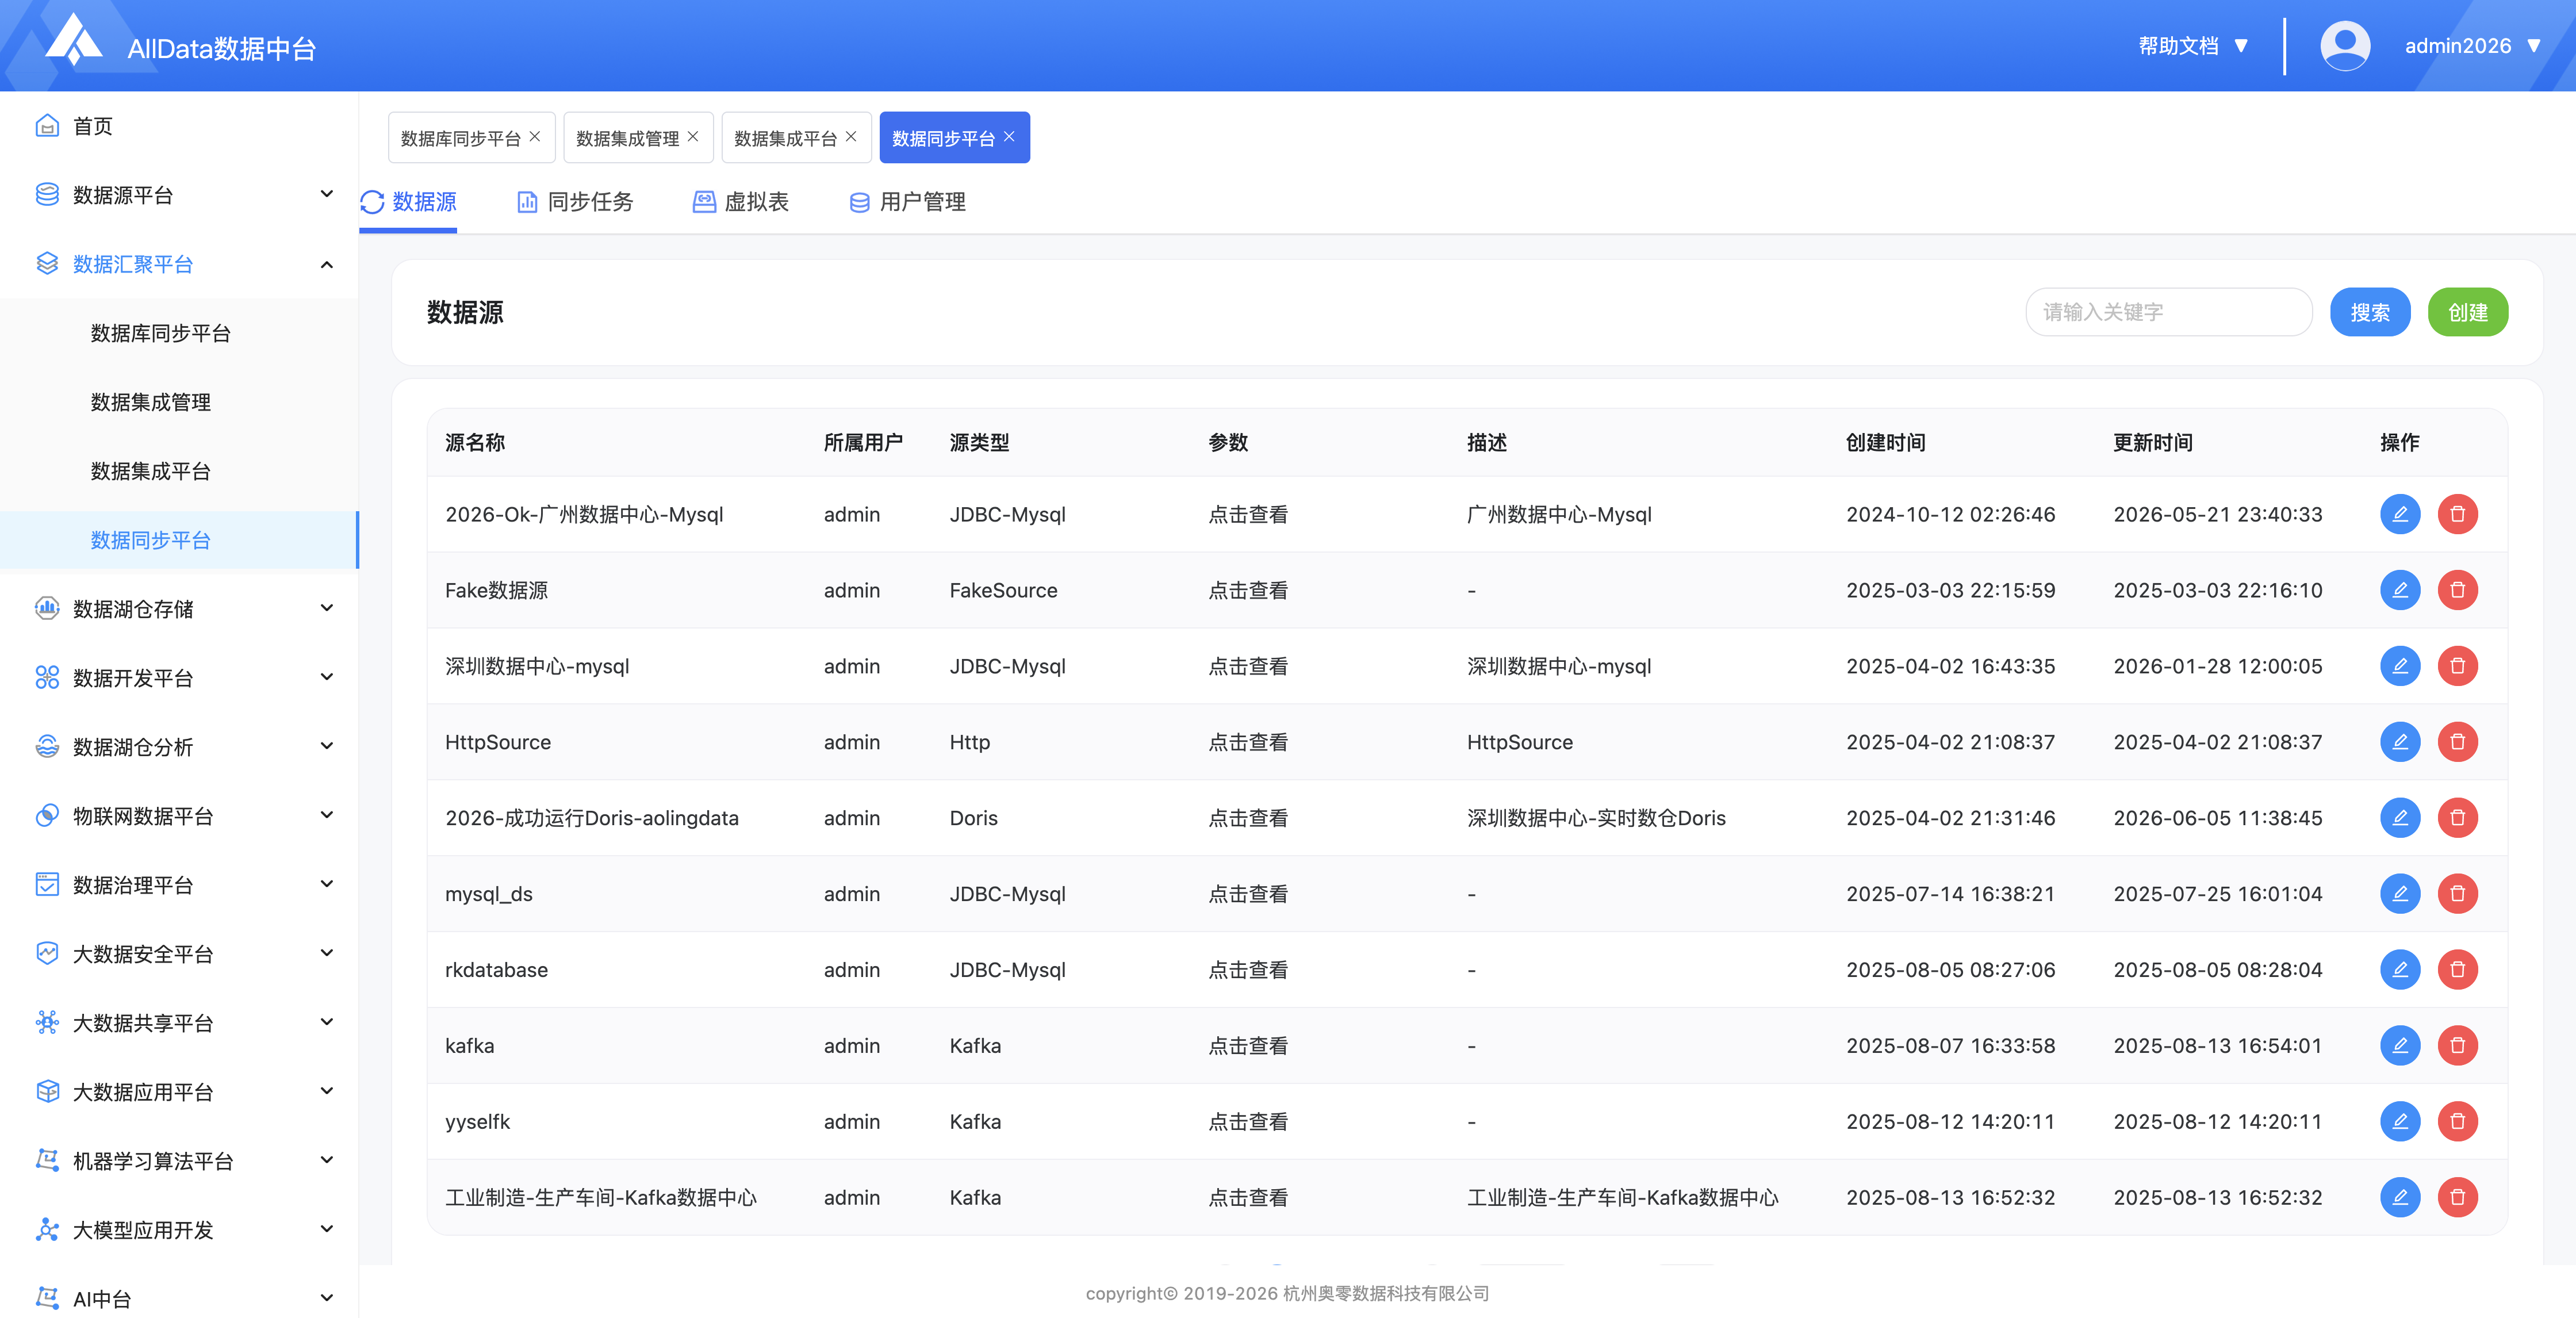This screenshot has width=2576, height=1318.
Task: Delete the kafka data source
Action: [x=2457, y=1046]
